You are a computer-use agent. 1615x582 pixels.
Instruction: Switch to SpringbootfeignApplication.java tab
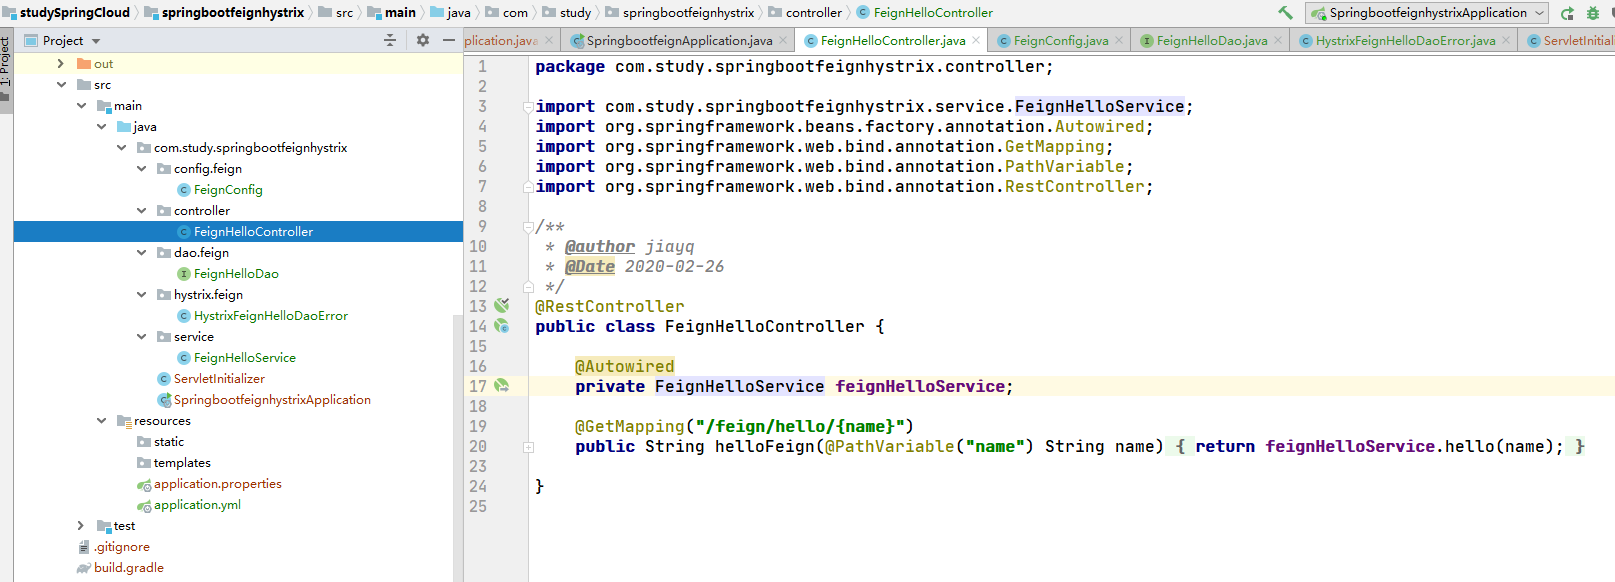click(x=678, y=40)
